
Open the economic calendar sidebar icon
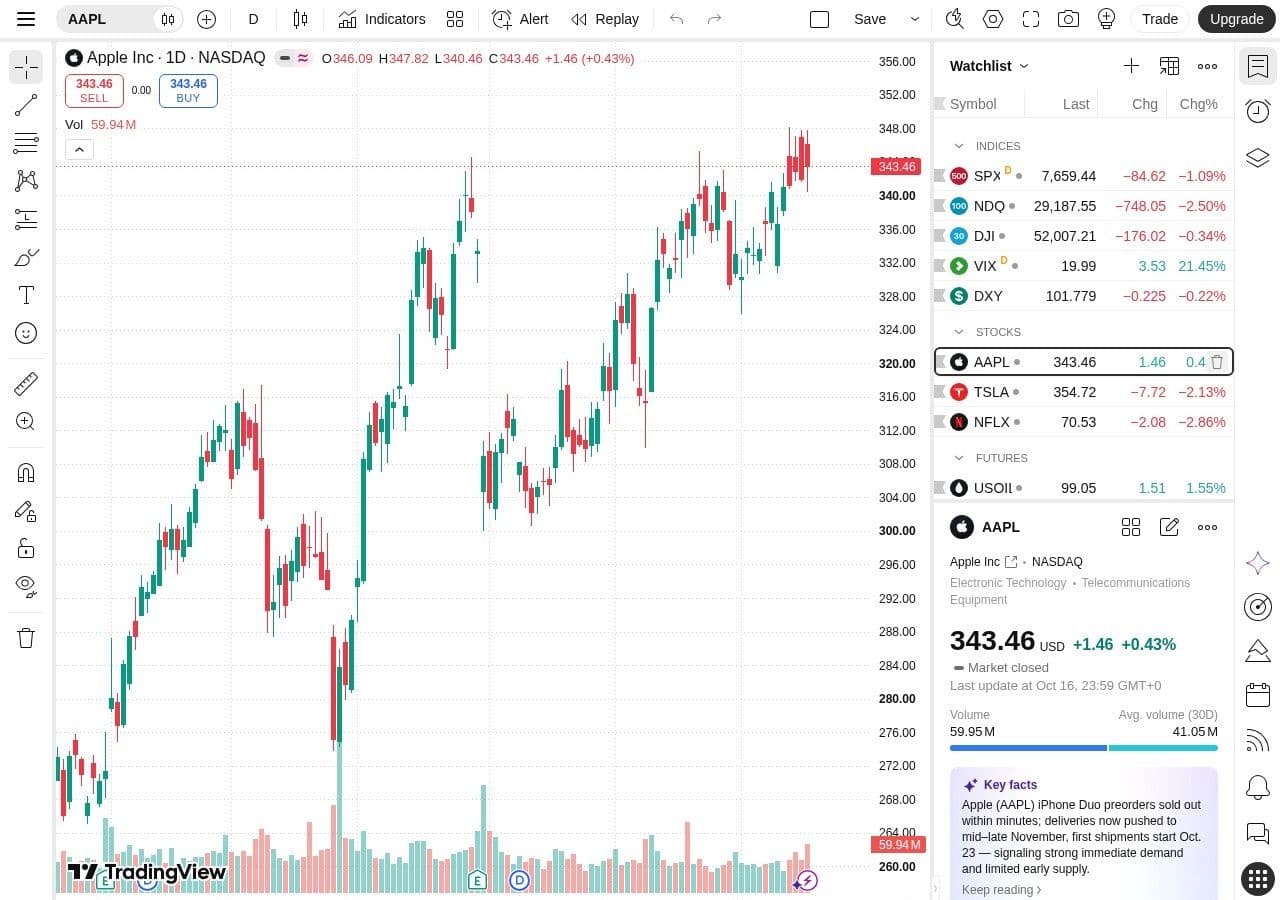(x=1258, y=695)
